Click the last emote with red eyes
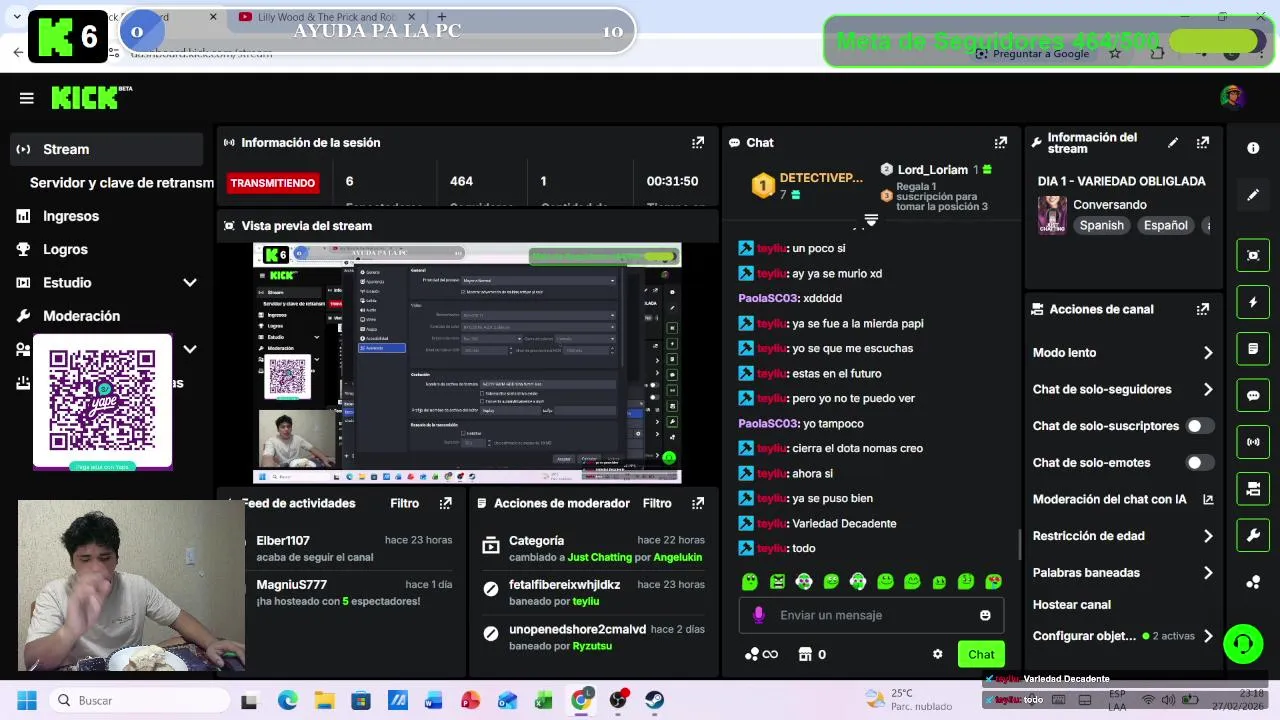This screenshot has width=1280, height=720. click(x=993, y=581)
